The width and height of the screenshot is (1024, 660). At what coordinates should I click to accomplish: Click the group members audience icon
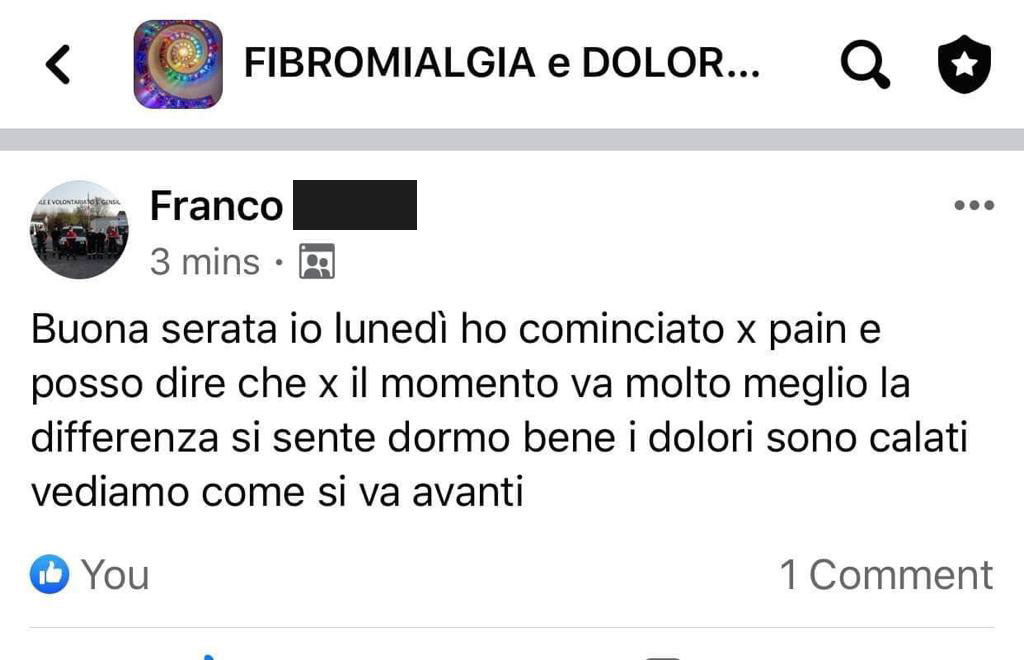(317, 261)
